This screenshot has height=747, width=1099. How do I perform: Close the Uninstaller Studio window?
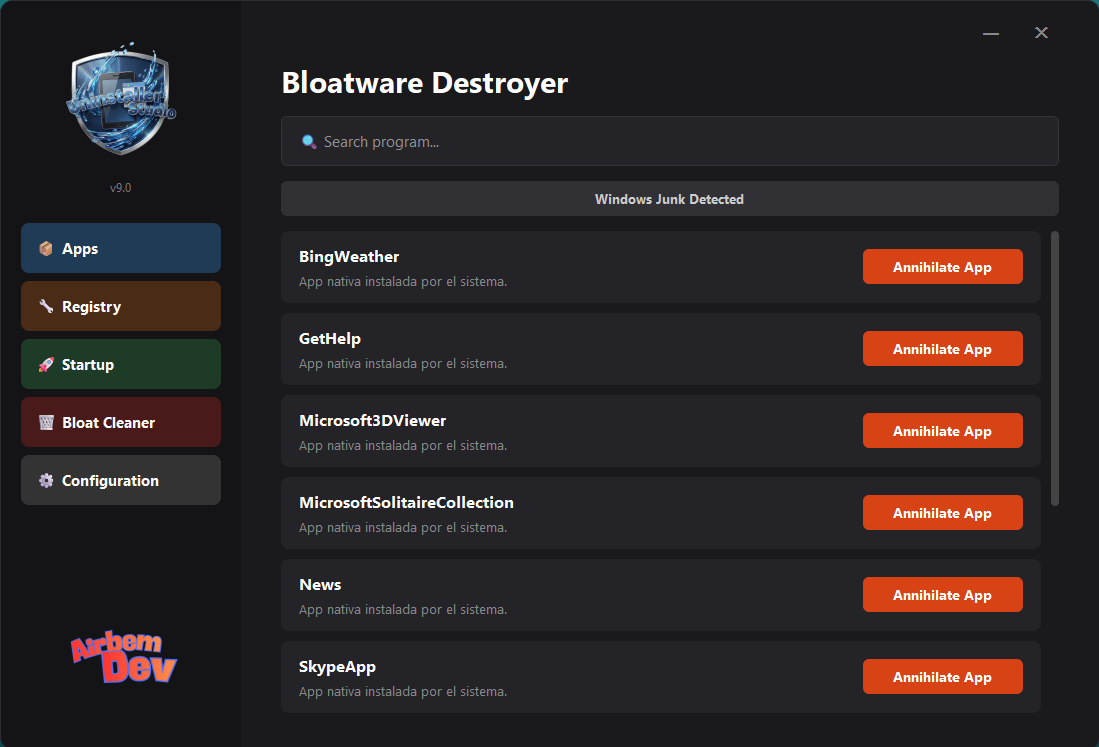1042,33
